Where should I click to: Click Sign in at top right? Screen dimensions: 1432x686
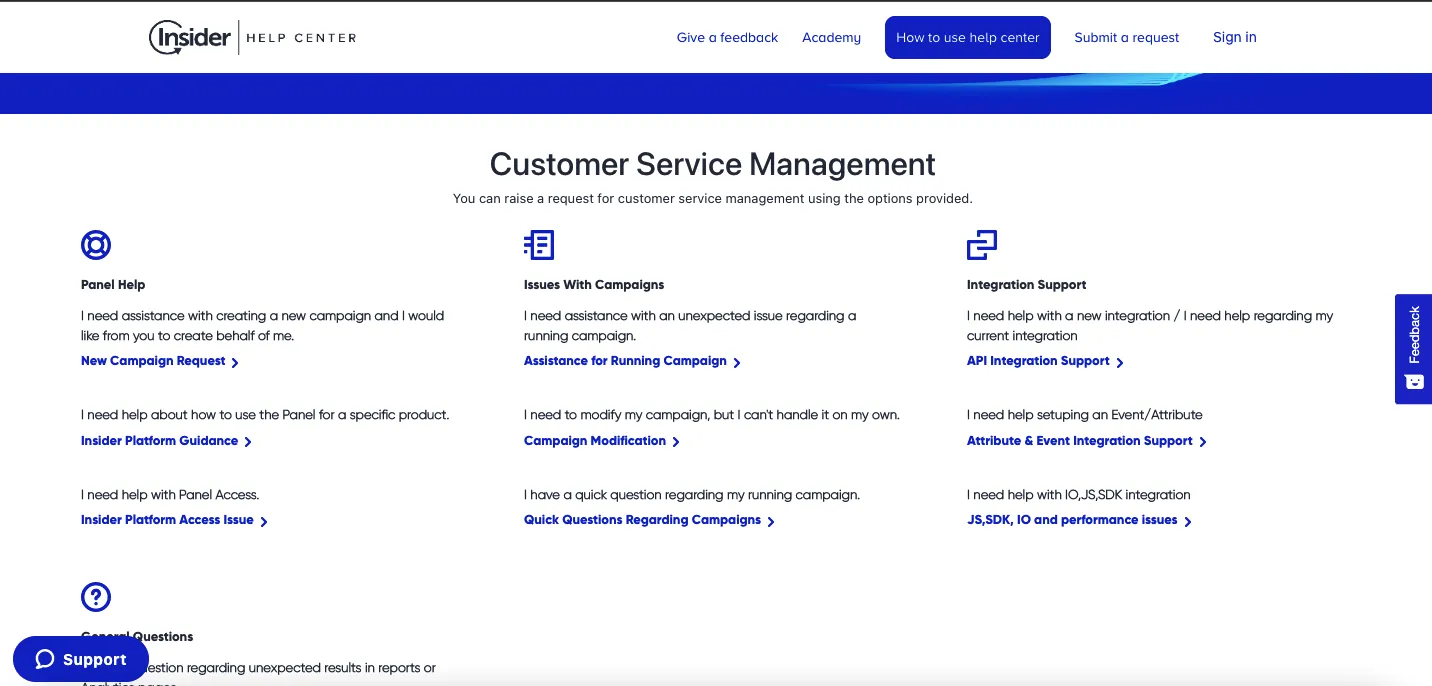1235,37
